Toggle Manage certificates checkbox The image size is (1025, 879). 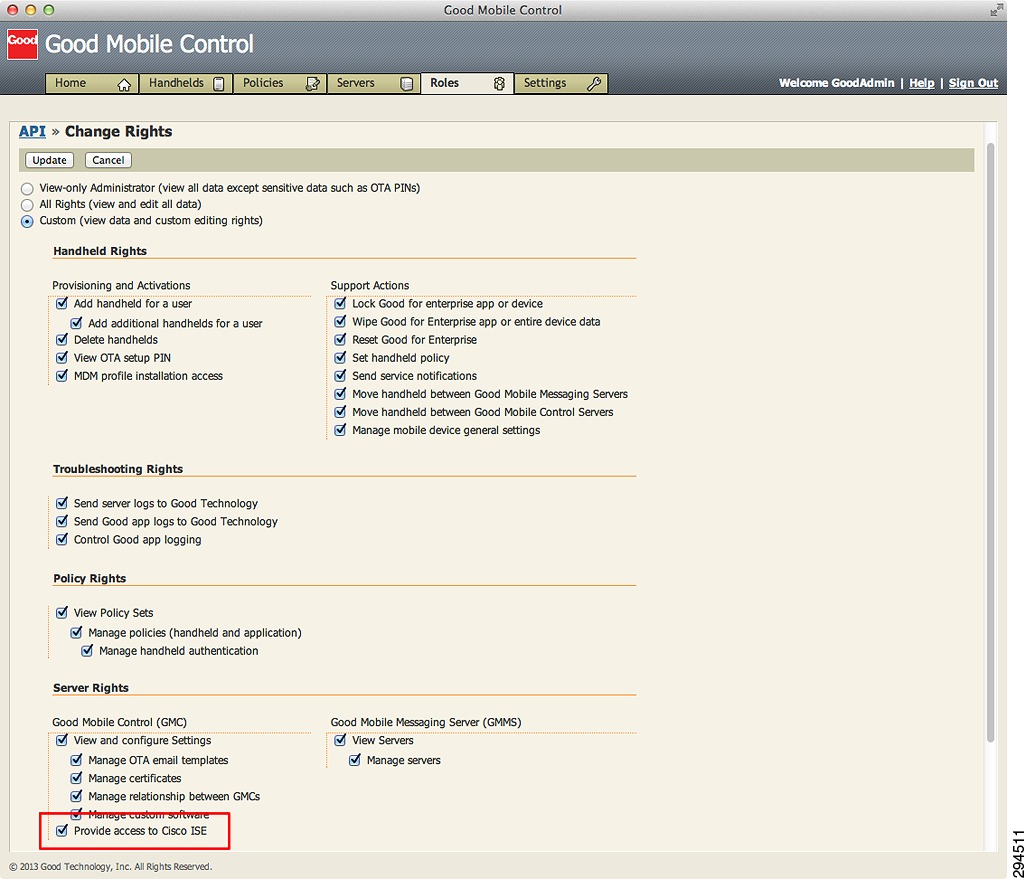coord(76,778)
